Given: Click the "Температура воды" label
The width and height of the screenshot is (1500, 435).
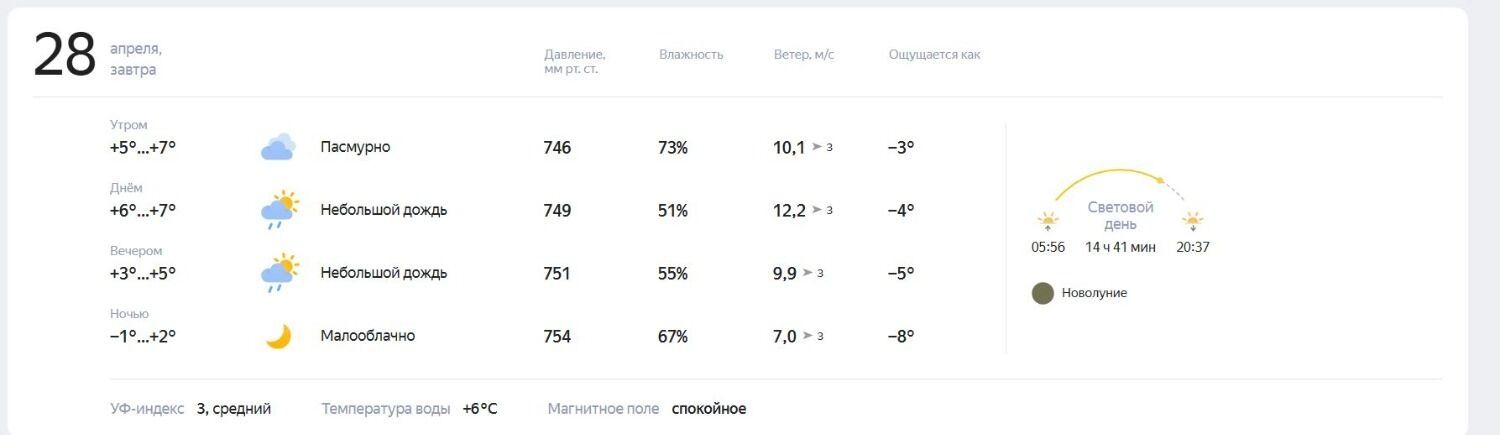Looking at the screenshot, I should click(x=385, y=409).
